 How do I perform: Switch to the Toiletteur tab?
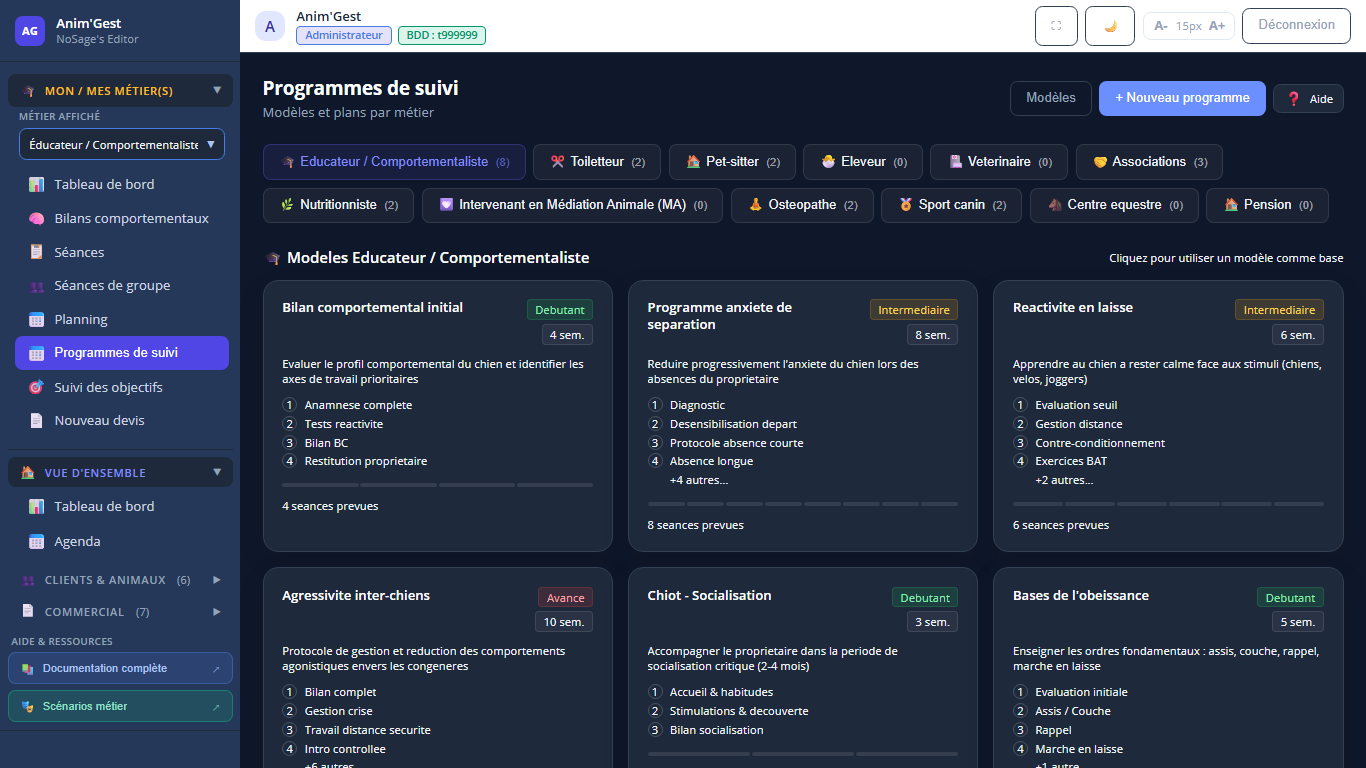[597, 162]
